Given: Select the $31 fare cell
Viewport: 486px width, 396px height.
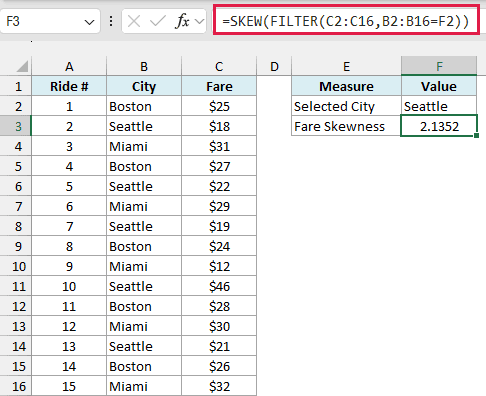Looking at the screenshot, I should 219,146.
